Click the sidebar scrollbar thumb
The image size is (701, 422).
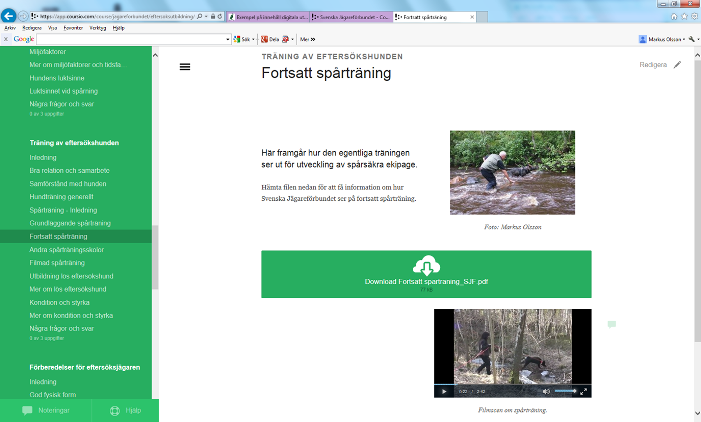point(155,257)
